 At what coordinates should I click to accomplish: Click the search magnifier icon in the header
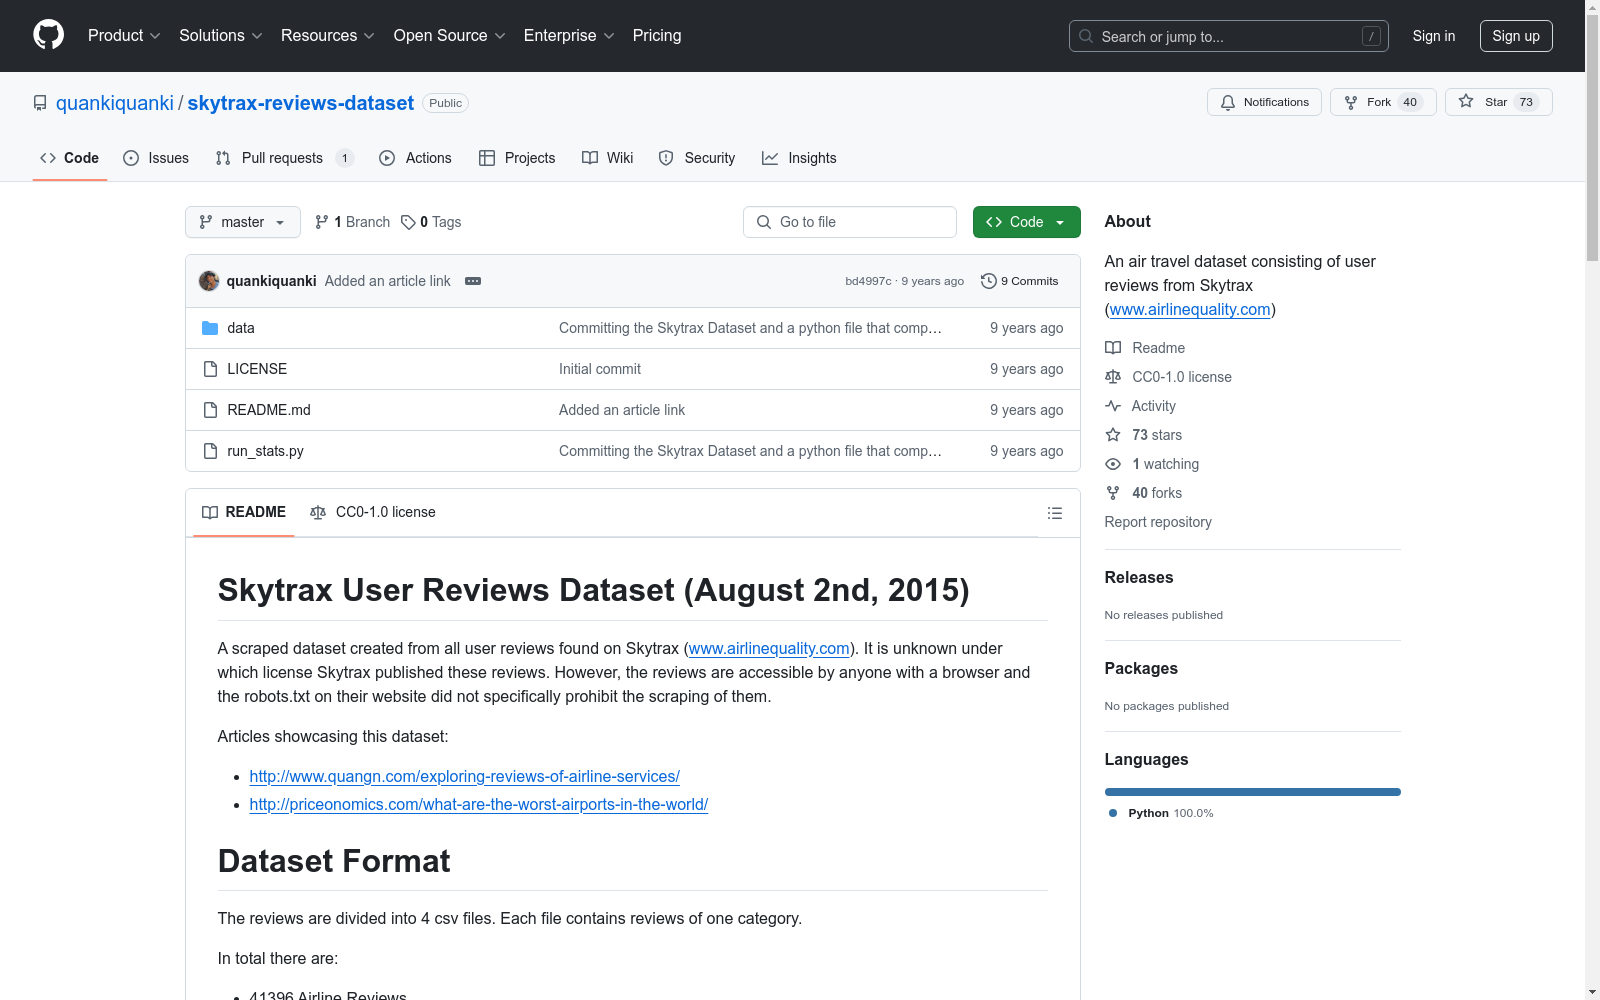click(x=1086, y=36)
